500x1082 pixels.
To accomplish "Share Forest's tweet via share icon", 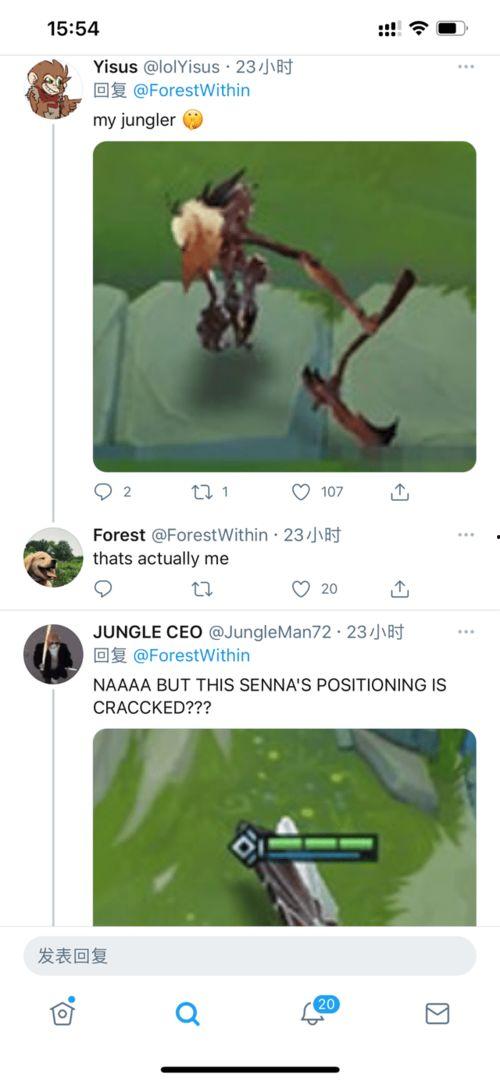I will (400, 589).
